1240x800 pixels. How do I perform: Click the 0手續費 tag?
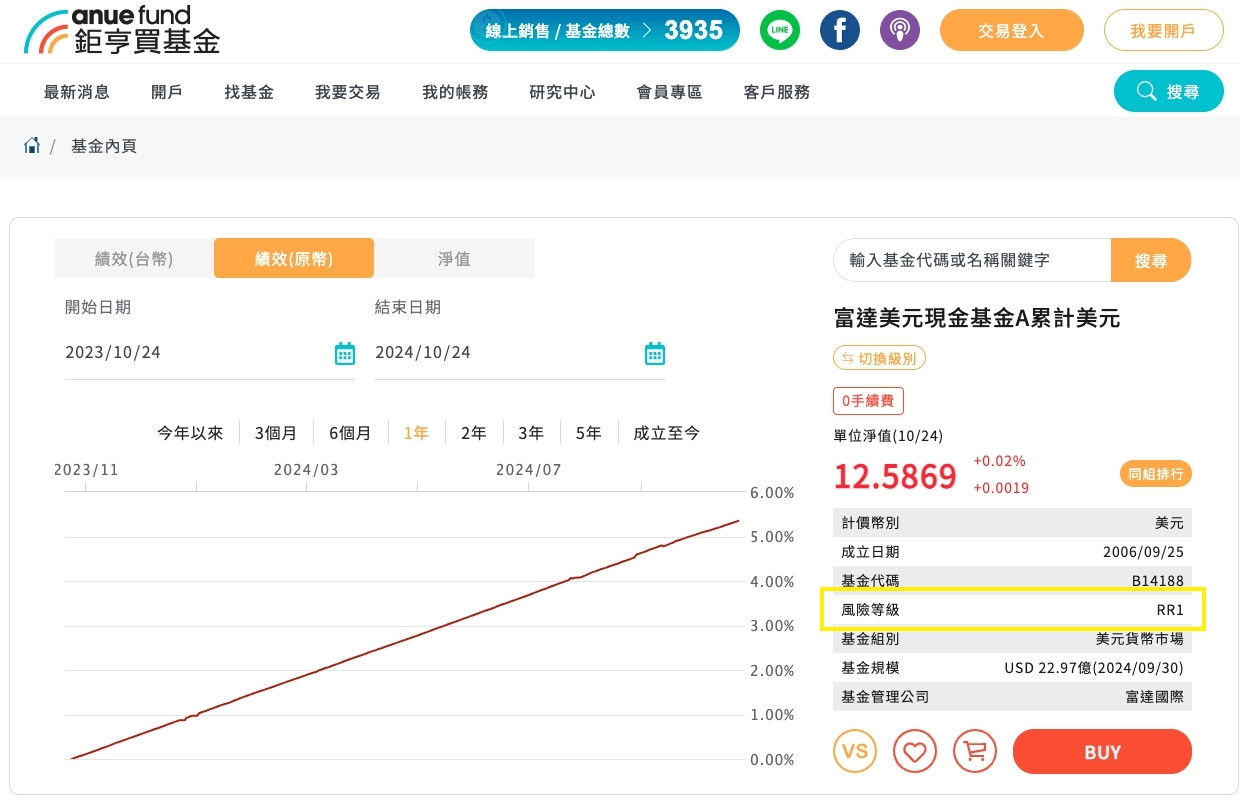[869, 401]
